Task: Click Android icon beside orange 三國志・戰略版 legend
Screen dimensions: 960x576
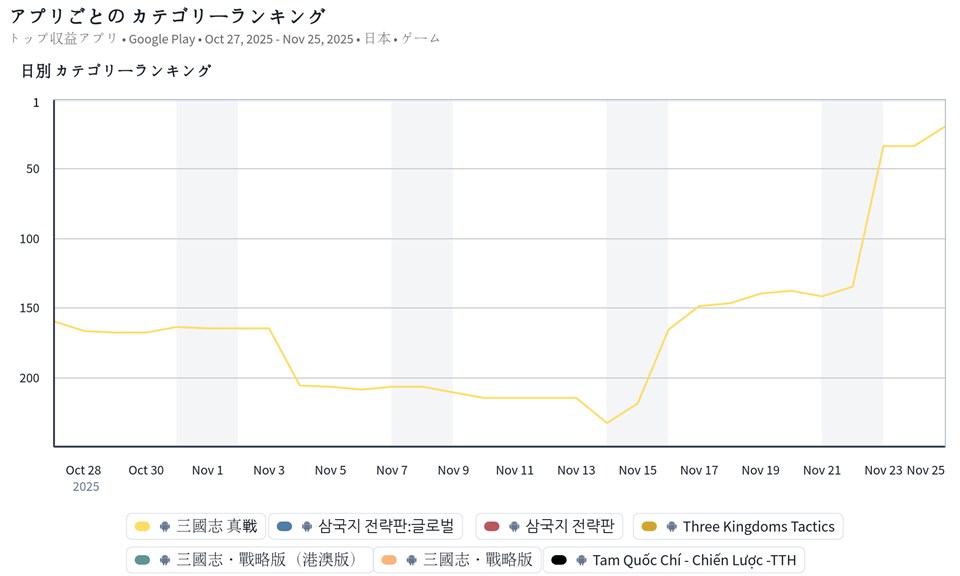Action: [x=412, y=560]
